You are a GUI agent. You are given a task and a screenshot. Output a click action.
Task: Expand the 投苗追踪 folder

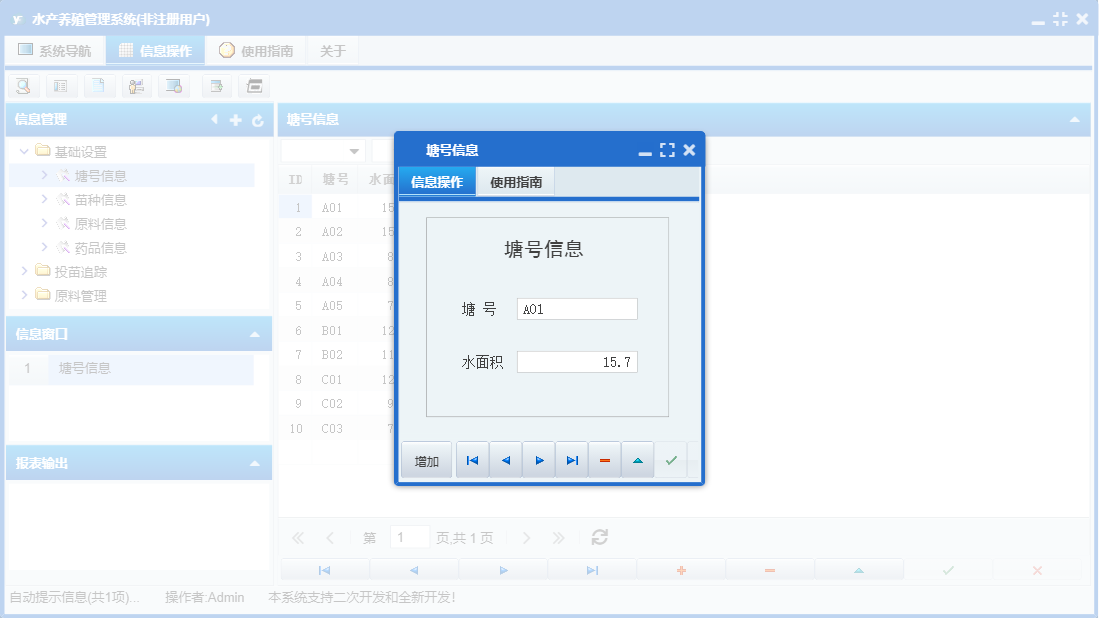[x=24, y=270]
